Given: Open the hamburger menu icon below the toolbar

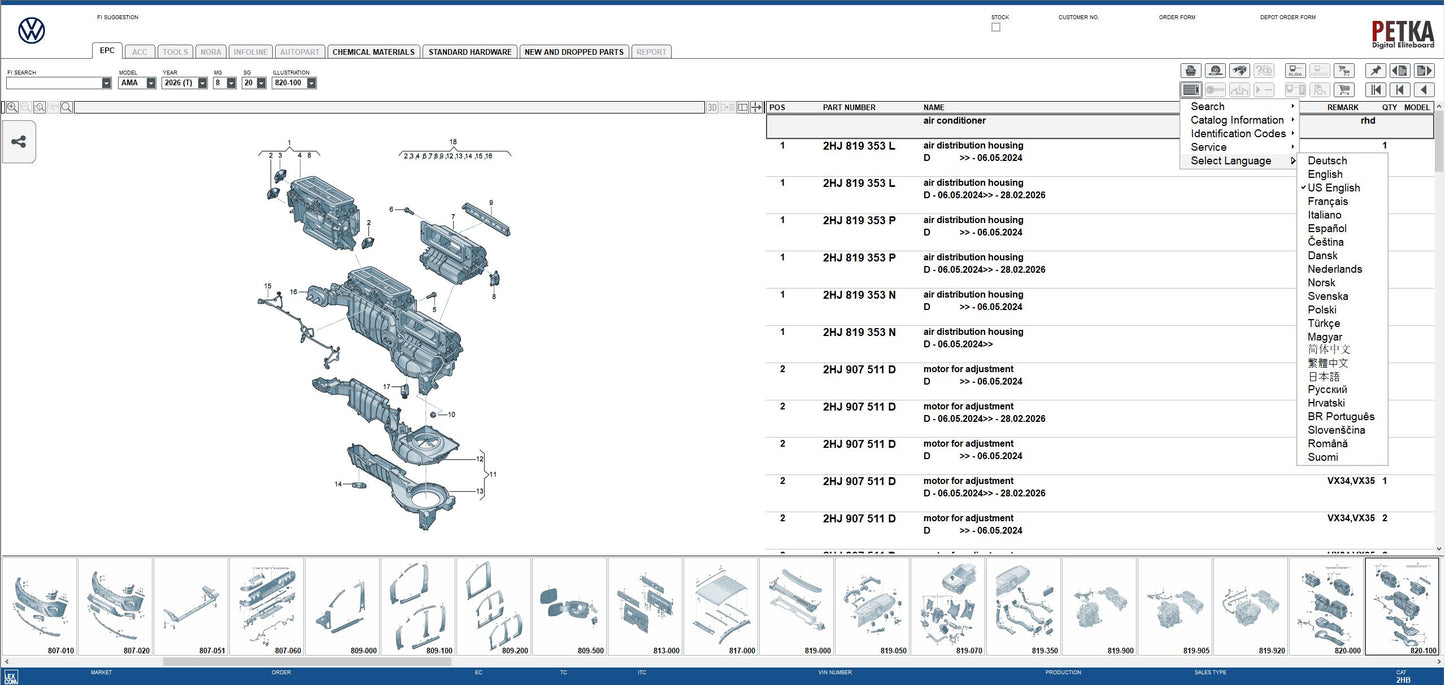Looking at the screenshot, I should [x=1190, y=89].
